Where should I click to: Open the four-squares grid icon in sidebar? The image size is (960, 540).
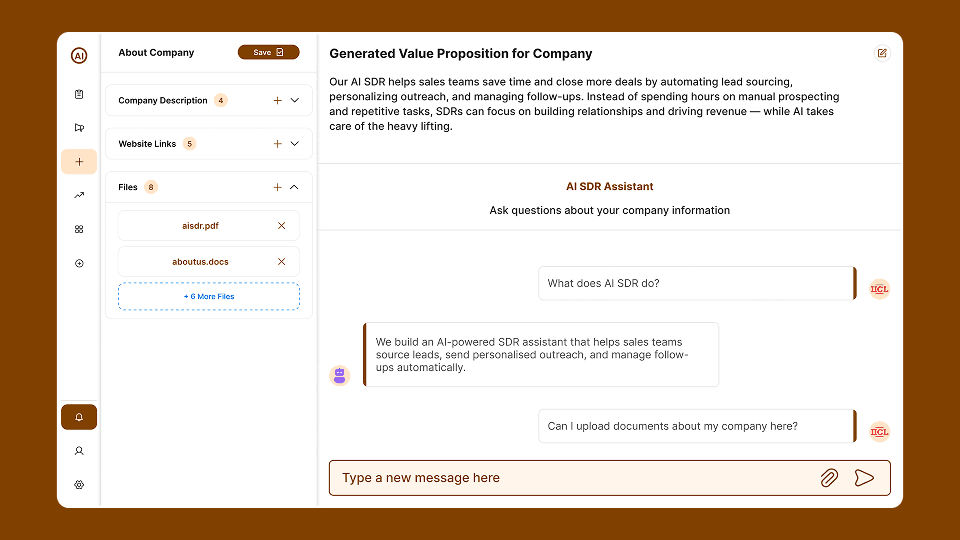tap(79, 229)
